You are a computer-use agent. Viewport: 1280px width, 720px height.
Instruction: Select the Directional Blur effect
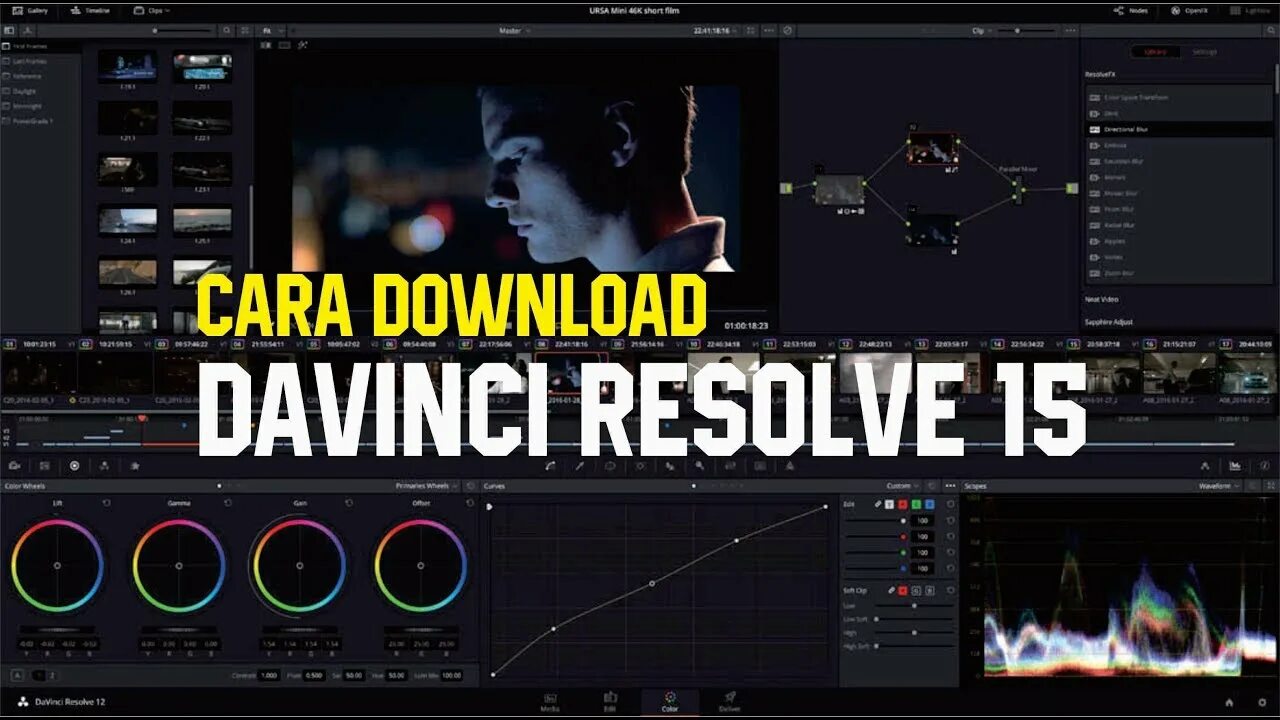coord(1180,129)
